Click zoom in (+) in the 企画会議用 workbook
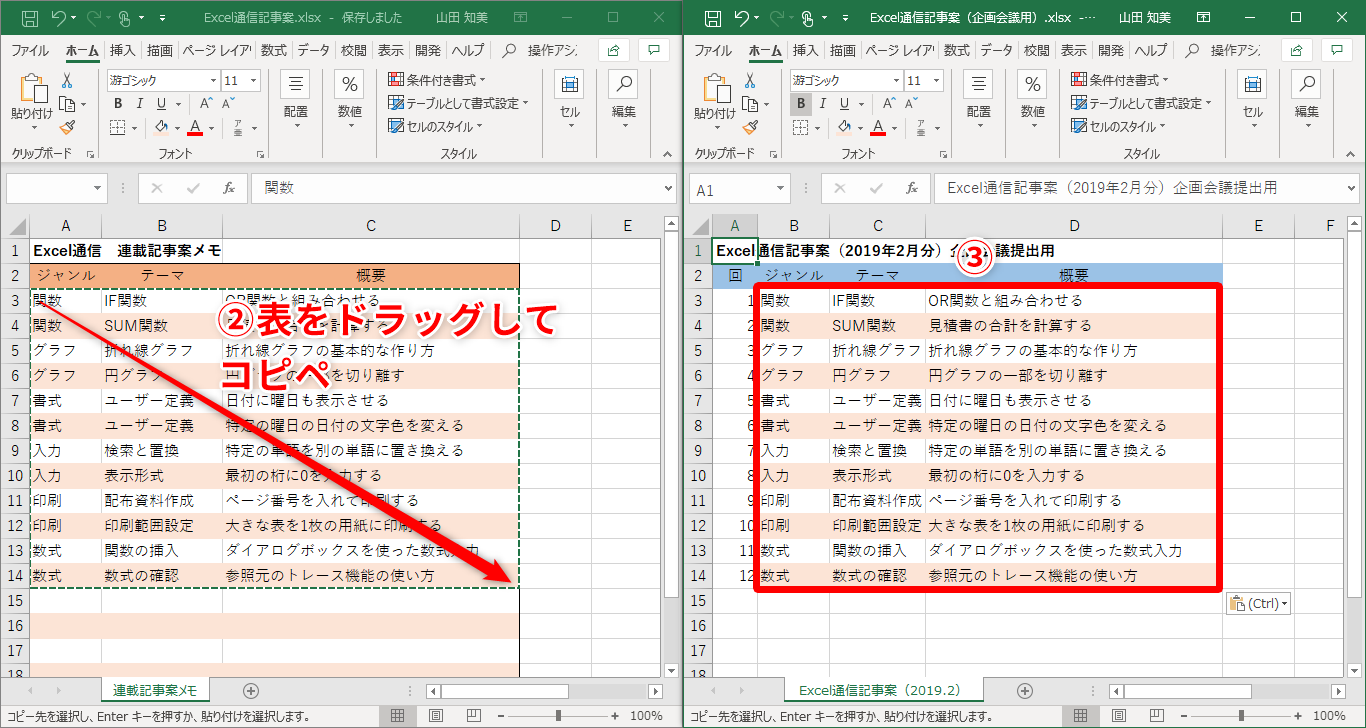Viewport: 1366px width, 728px height. coord(1299,716)
